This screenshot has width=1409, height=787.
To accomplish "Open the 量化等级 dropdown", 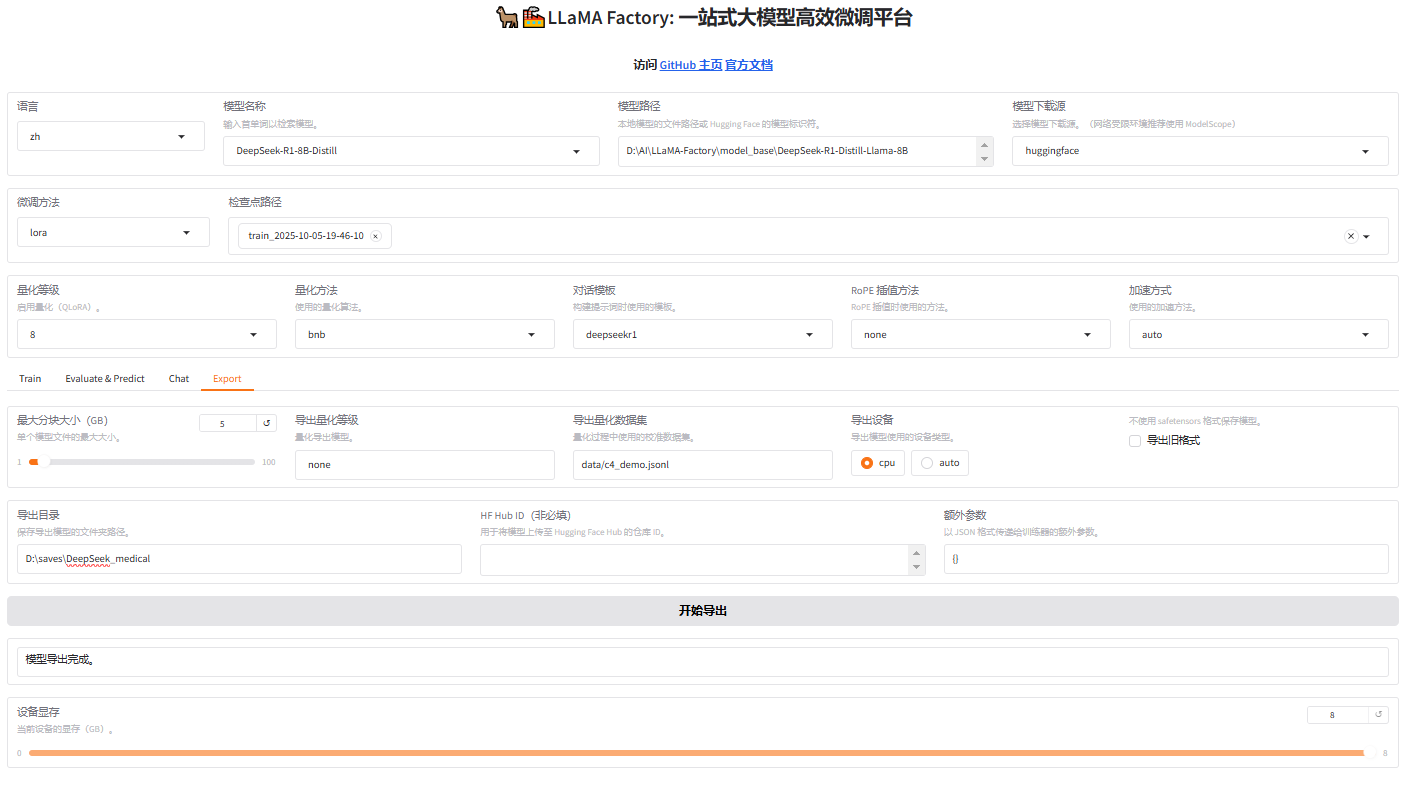I will (147, 334).
